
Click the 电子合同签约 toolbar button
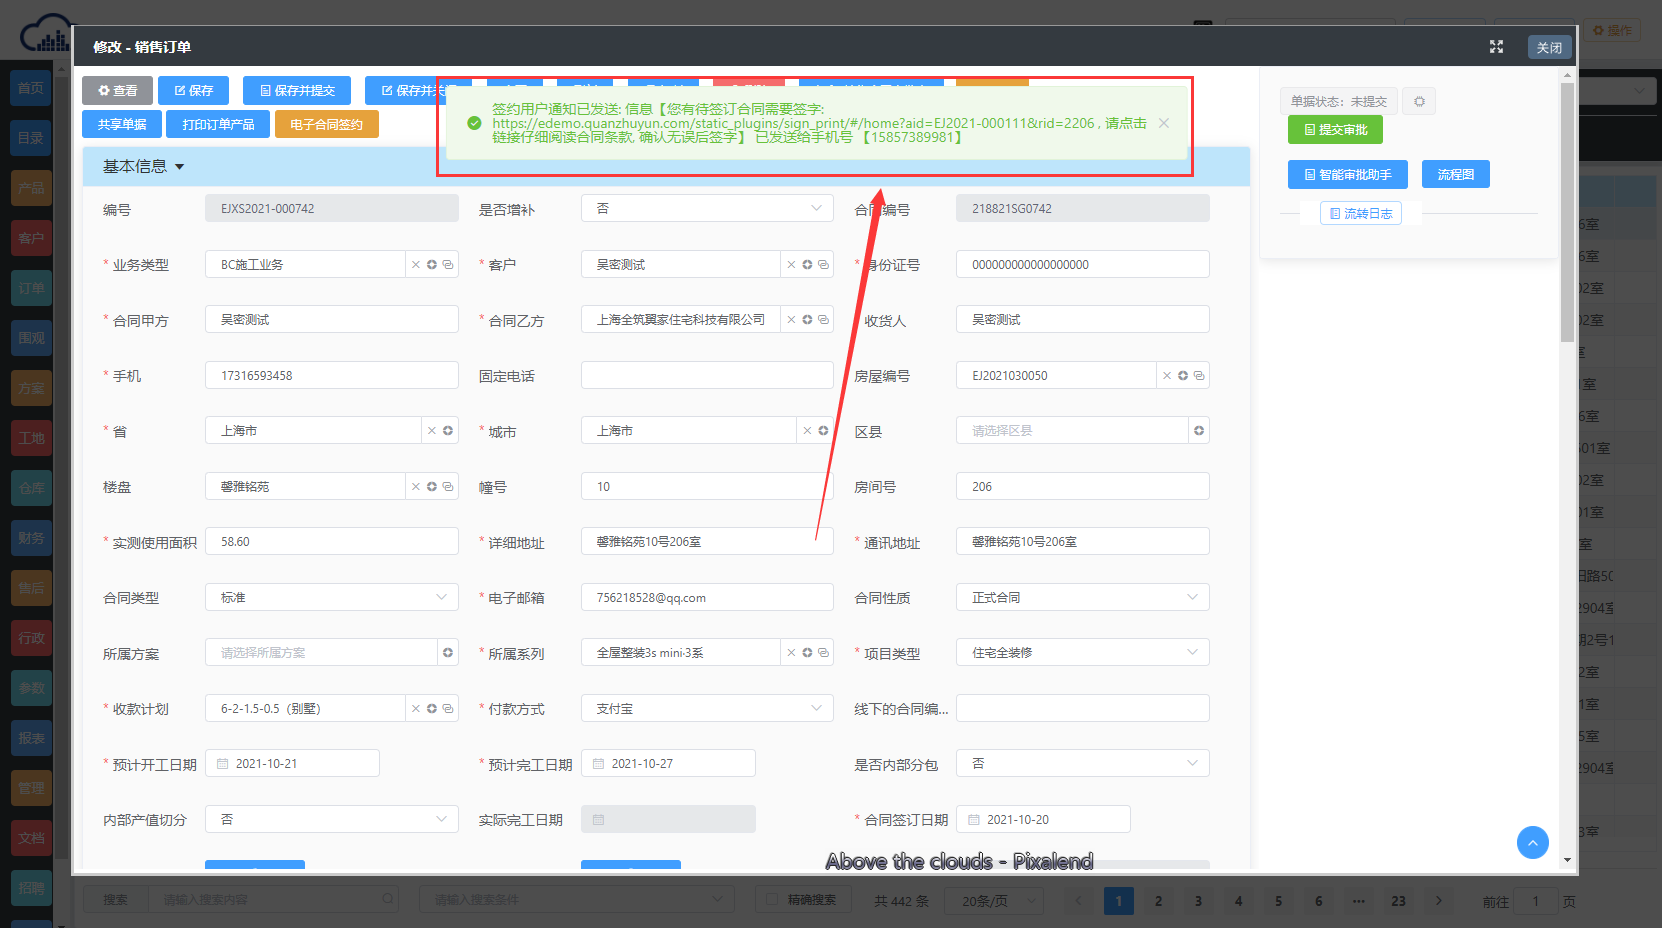(326, 124)
